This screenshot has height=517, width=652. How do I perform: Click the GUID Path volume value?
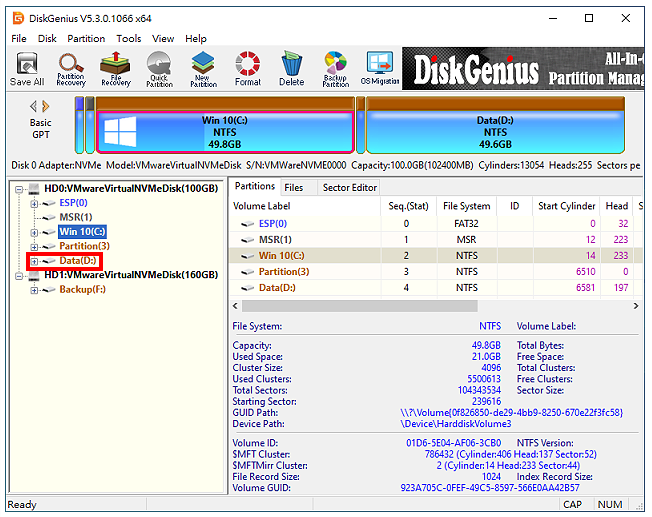511,413
